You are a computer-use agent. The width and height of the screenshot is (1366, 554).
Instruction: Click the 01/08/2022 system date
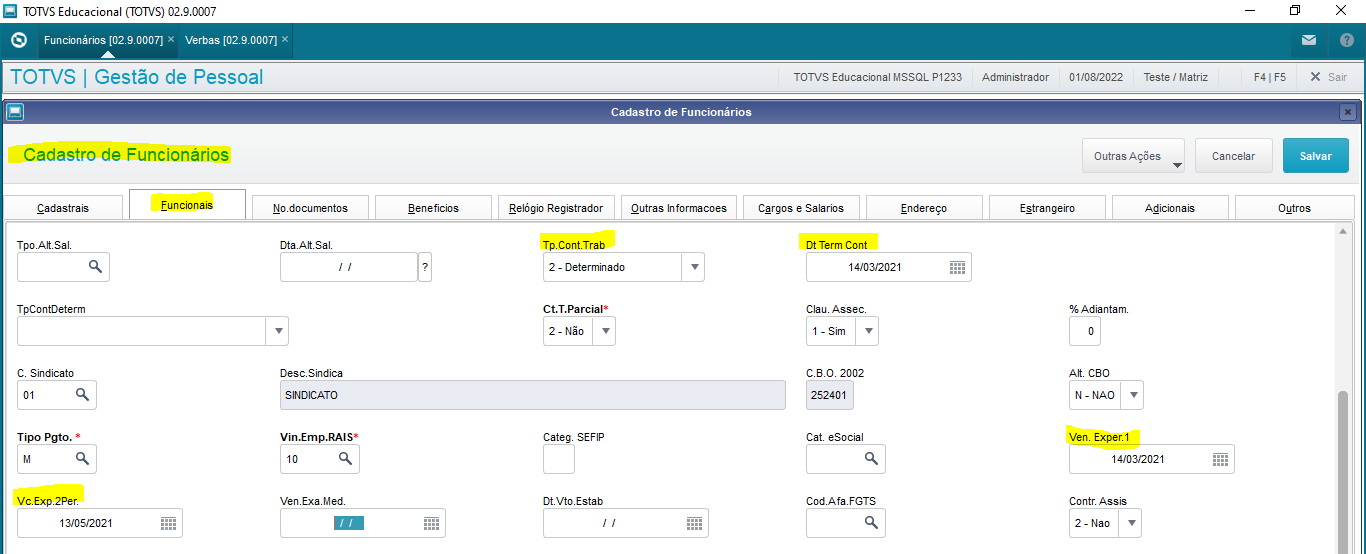point(1096,77)
